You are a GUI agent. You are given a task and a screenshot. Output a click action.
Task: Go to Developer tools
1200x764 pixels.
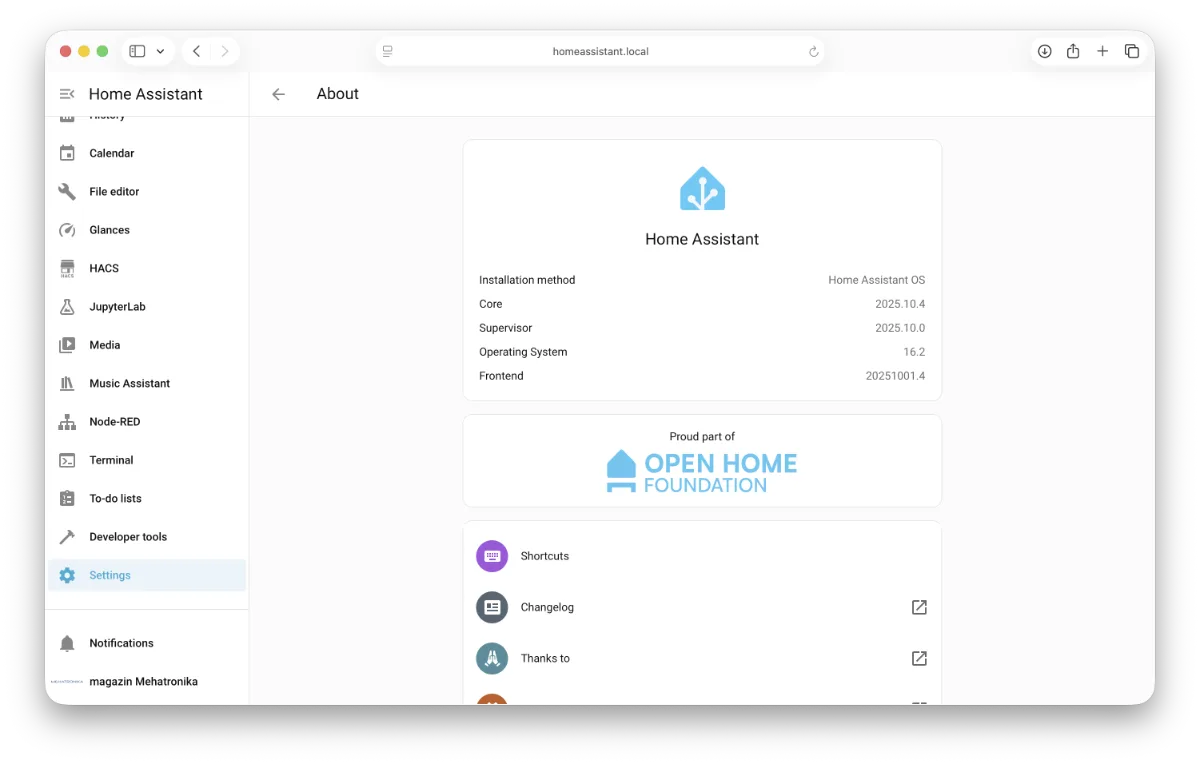click(x=128, y=537)
